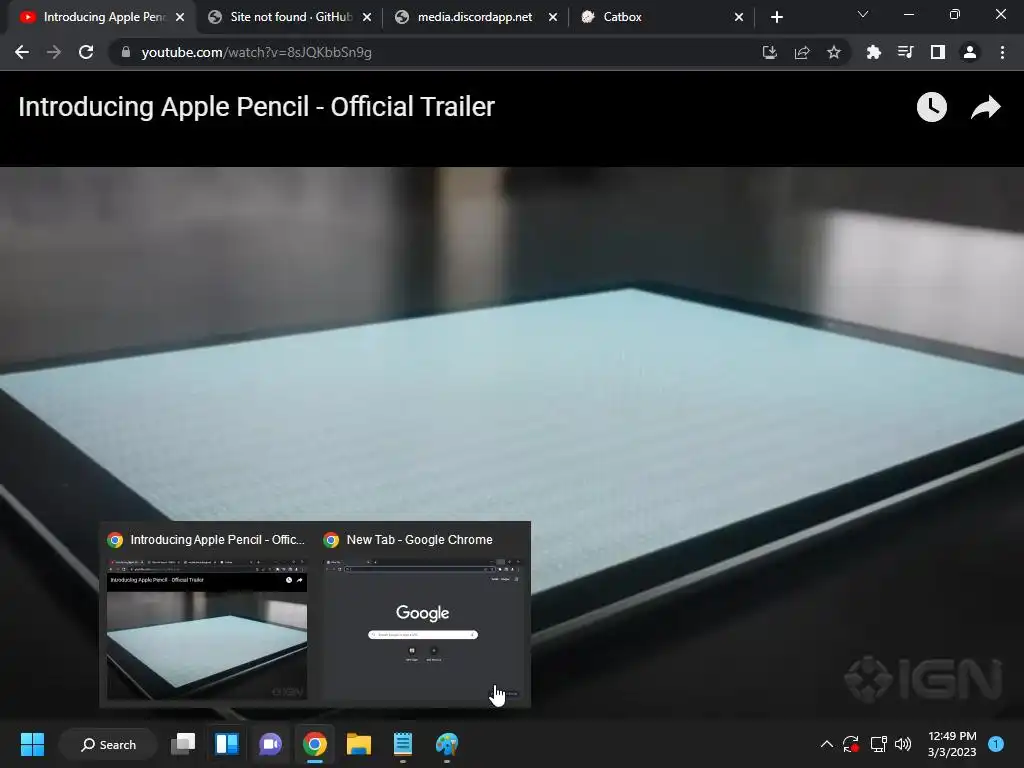1024x768 pixels.
Task: Click the Introducing Apple Pencil preview title
Action: click(x=217, y=539)
